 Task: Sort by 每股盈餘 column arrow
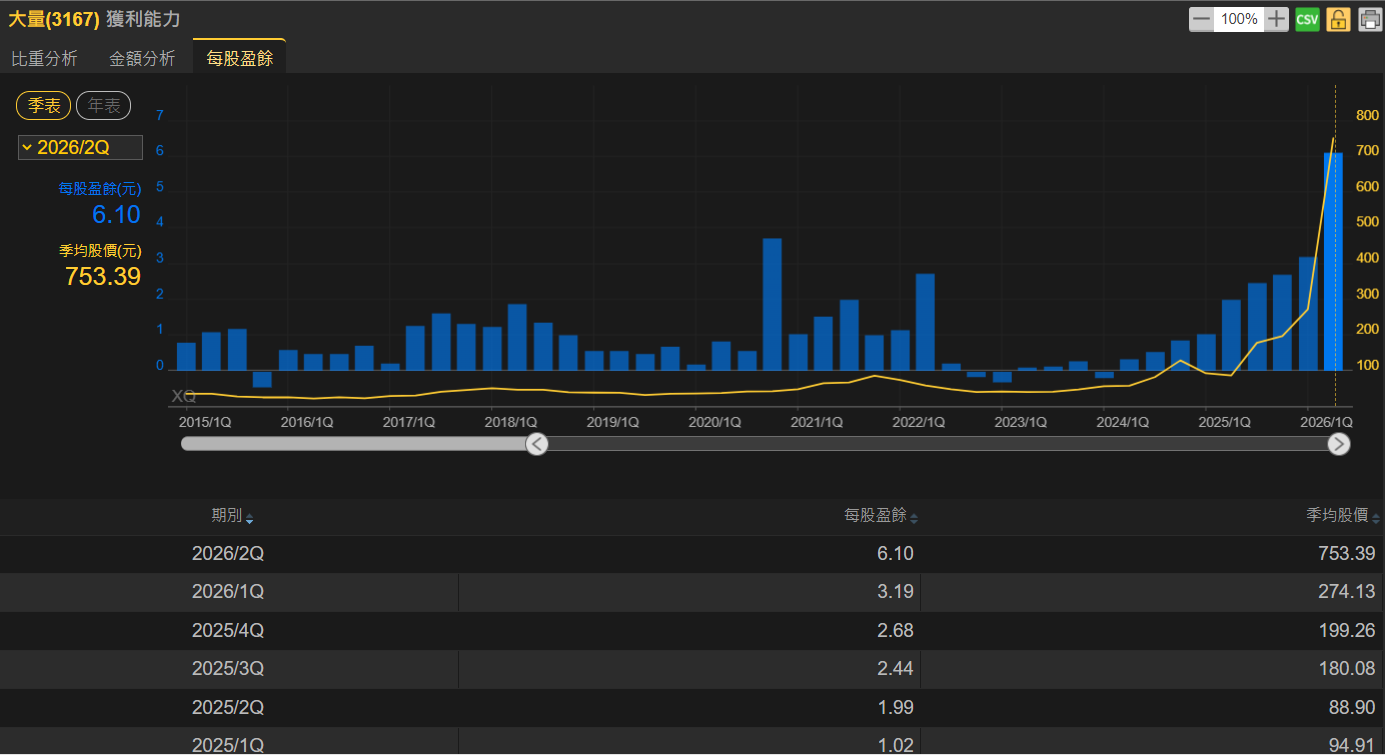914,518
